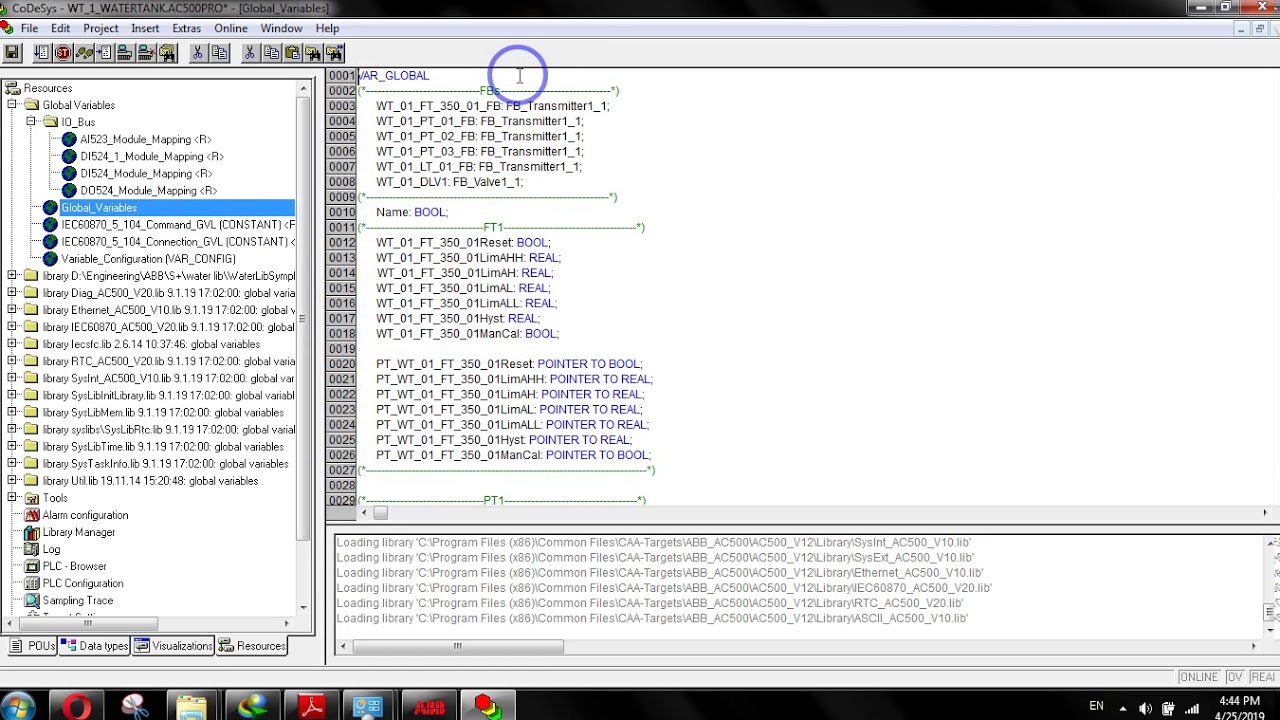Click the Toggle breakpoint toolbar icon
Image resolution: width=1280 pixels, height=720 pixels.
point(104,53)
